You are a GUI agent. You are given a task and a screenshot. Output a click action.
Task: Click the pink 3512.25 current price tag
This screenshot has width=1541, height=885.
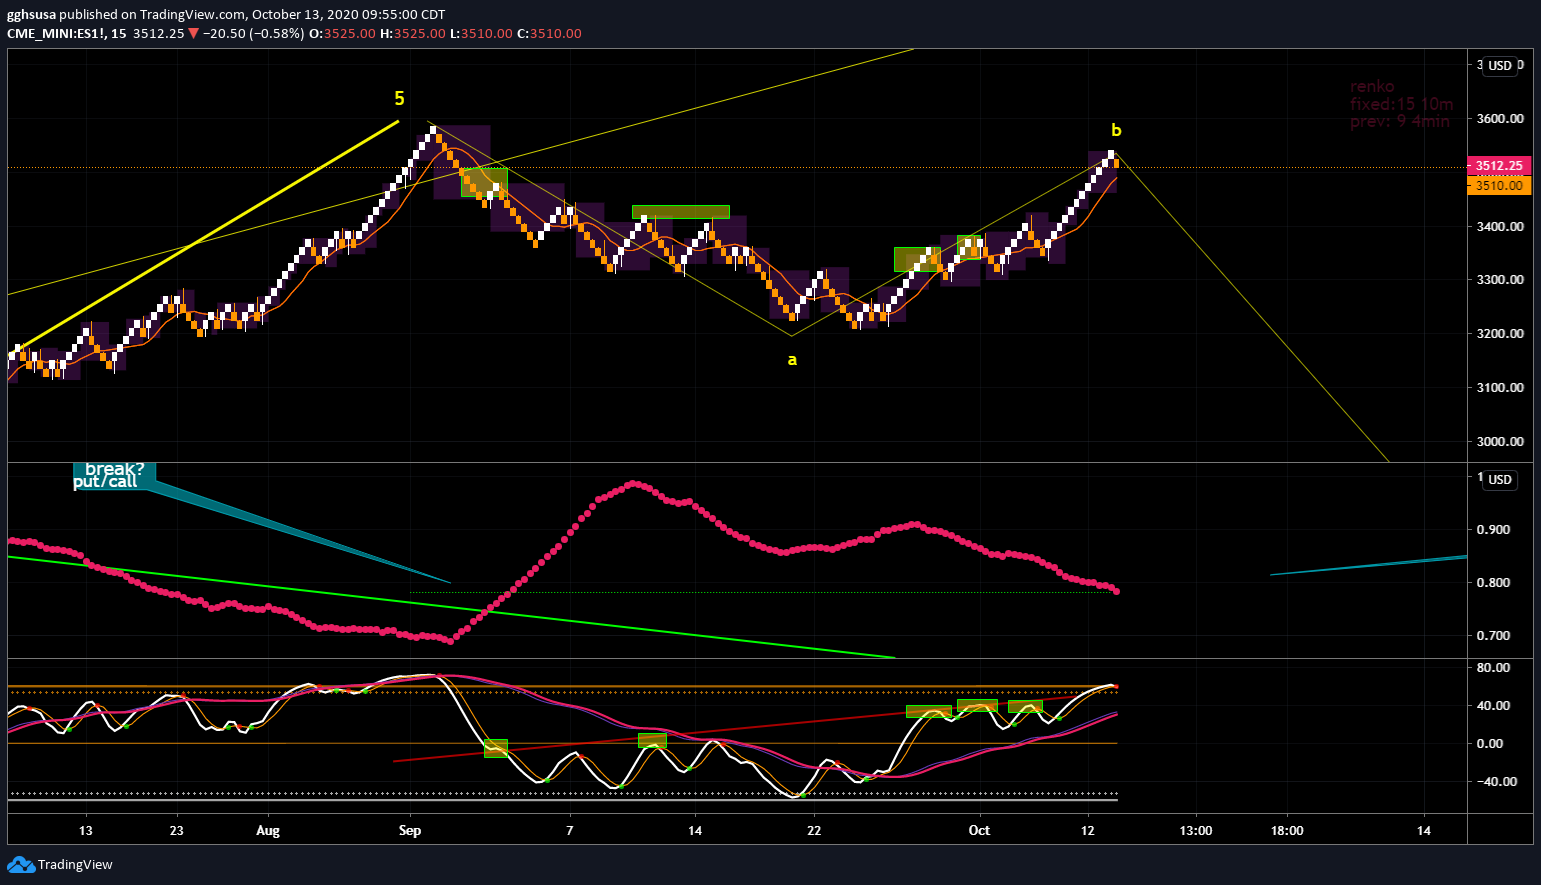(x=1498, y=166)
